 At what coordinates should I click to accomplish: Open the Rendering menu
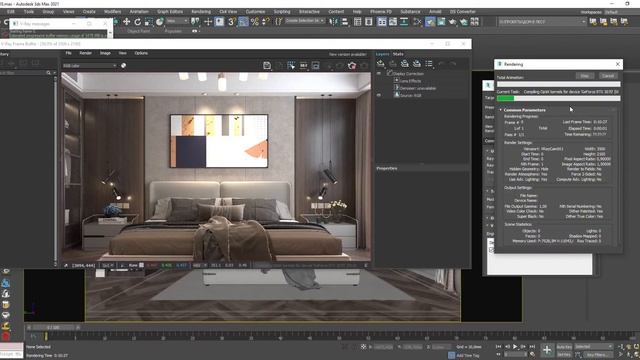pos(201,12)
